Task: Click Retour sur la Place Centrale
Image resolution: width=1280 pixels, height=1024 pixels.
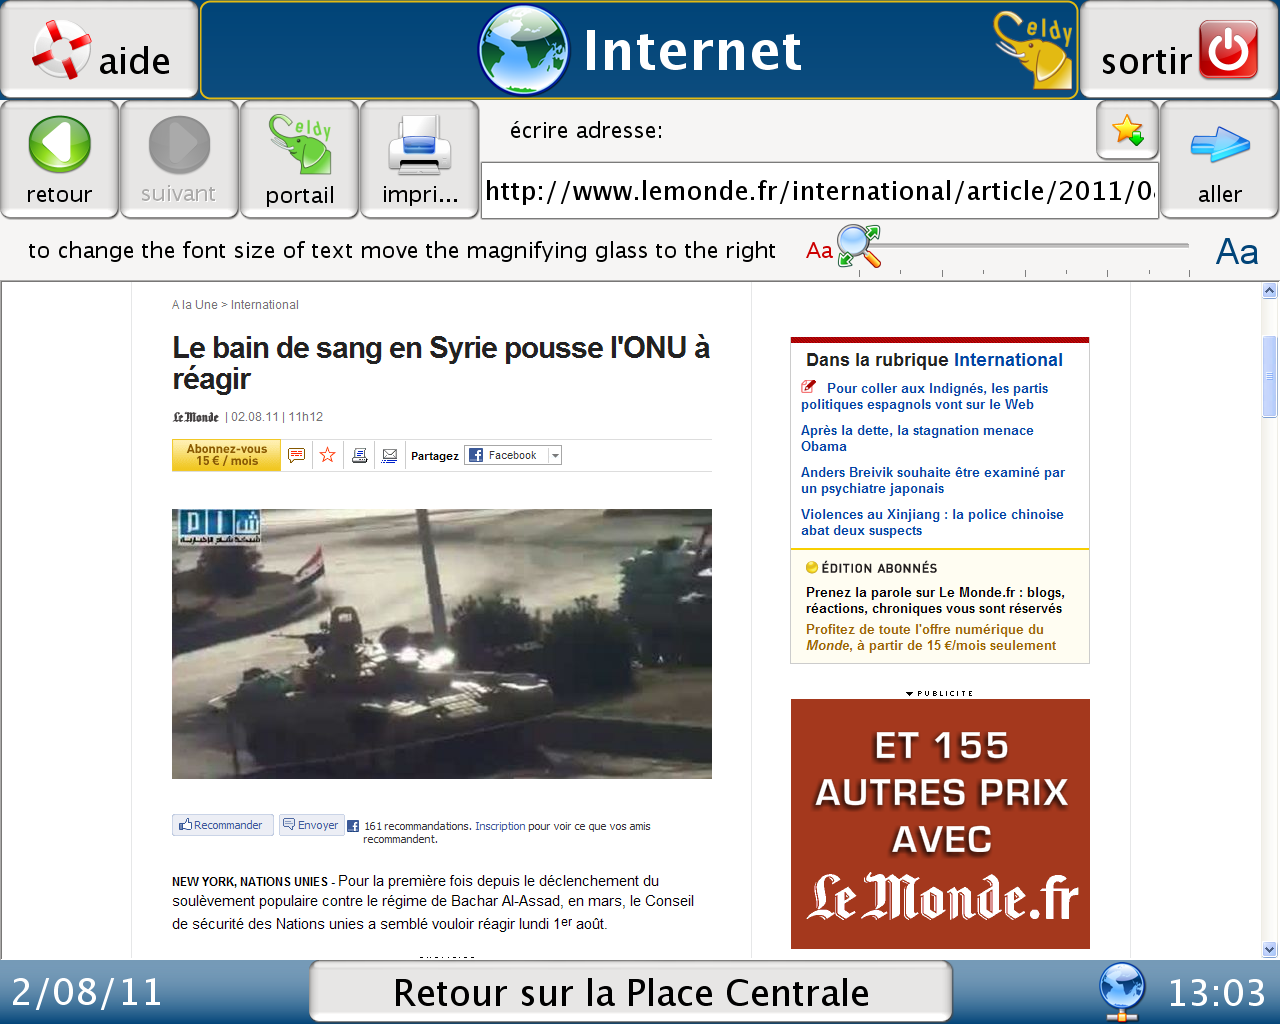Action: click(631, 992)
